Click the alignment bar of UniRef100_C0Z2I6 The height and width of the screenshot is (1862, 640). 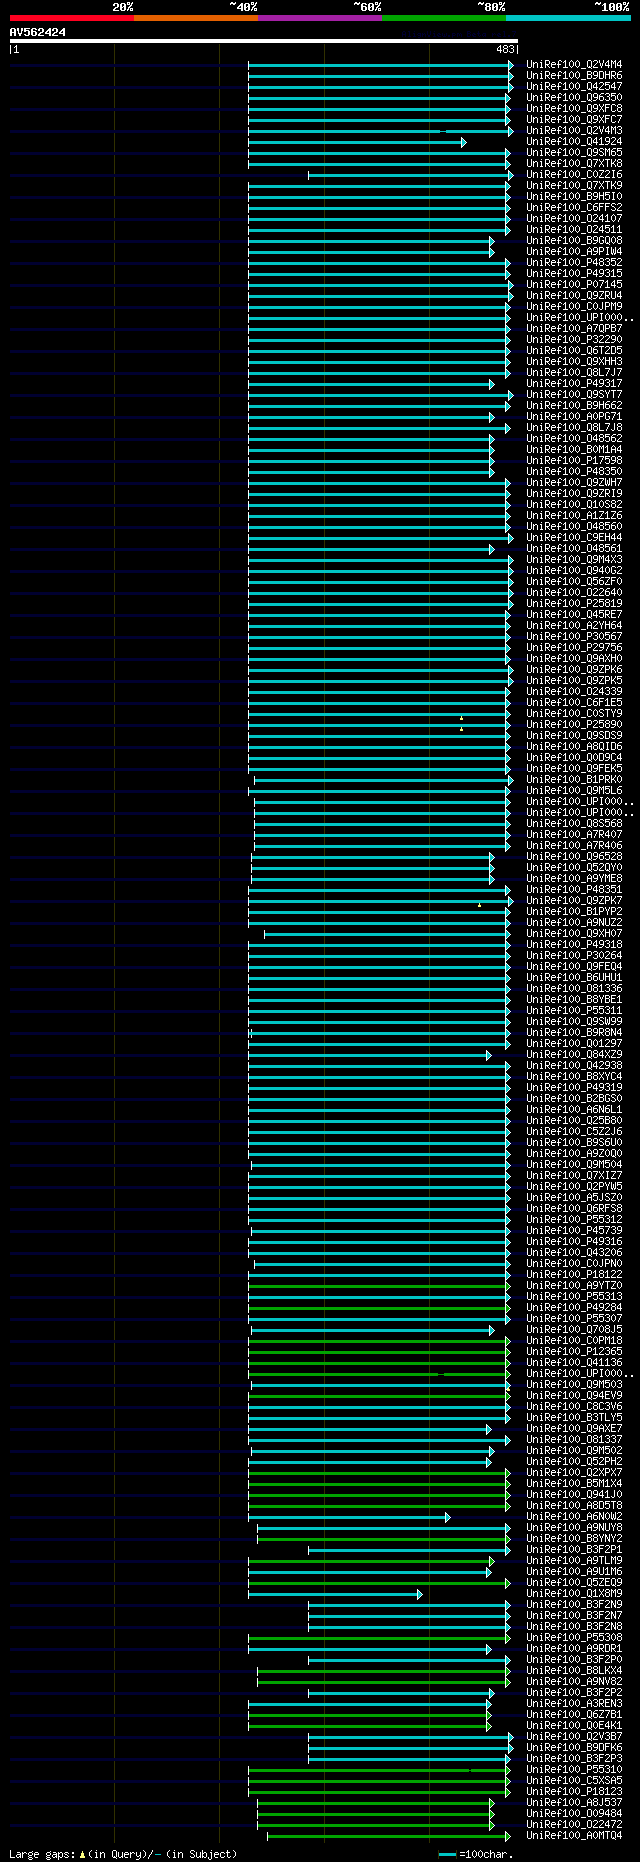(x=410, y=175)
